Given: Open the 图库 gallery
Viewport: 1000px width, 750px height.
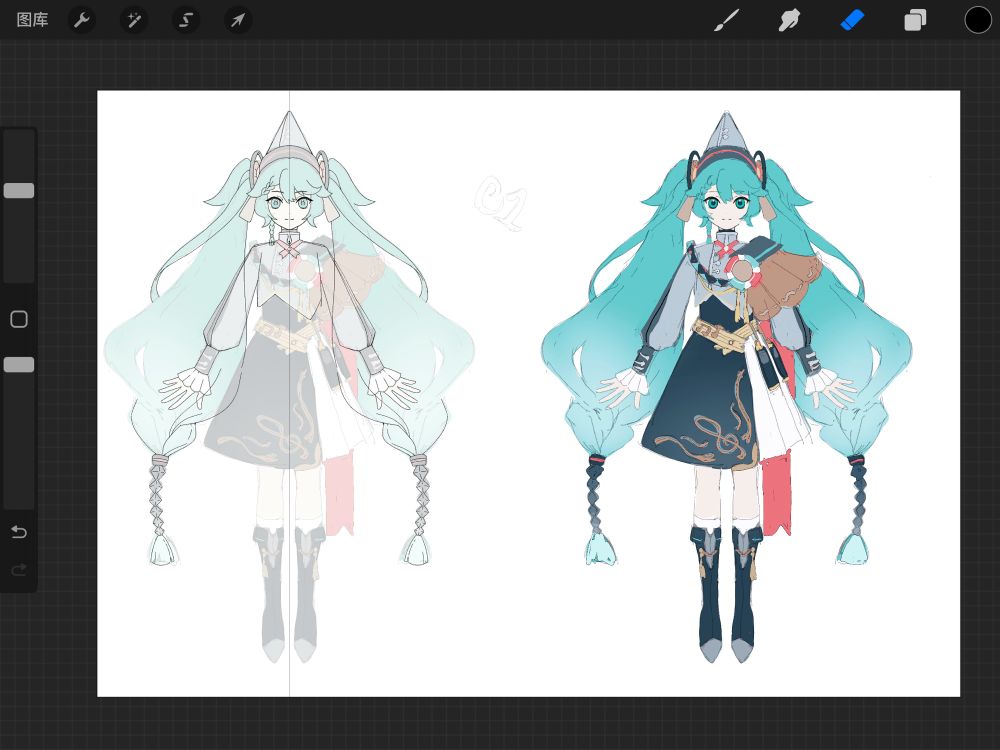Looking at the screenshot, I should click(x=33, y=20).
